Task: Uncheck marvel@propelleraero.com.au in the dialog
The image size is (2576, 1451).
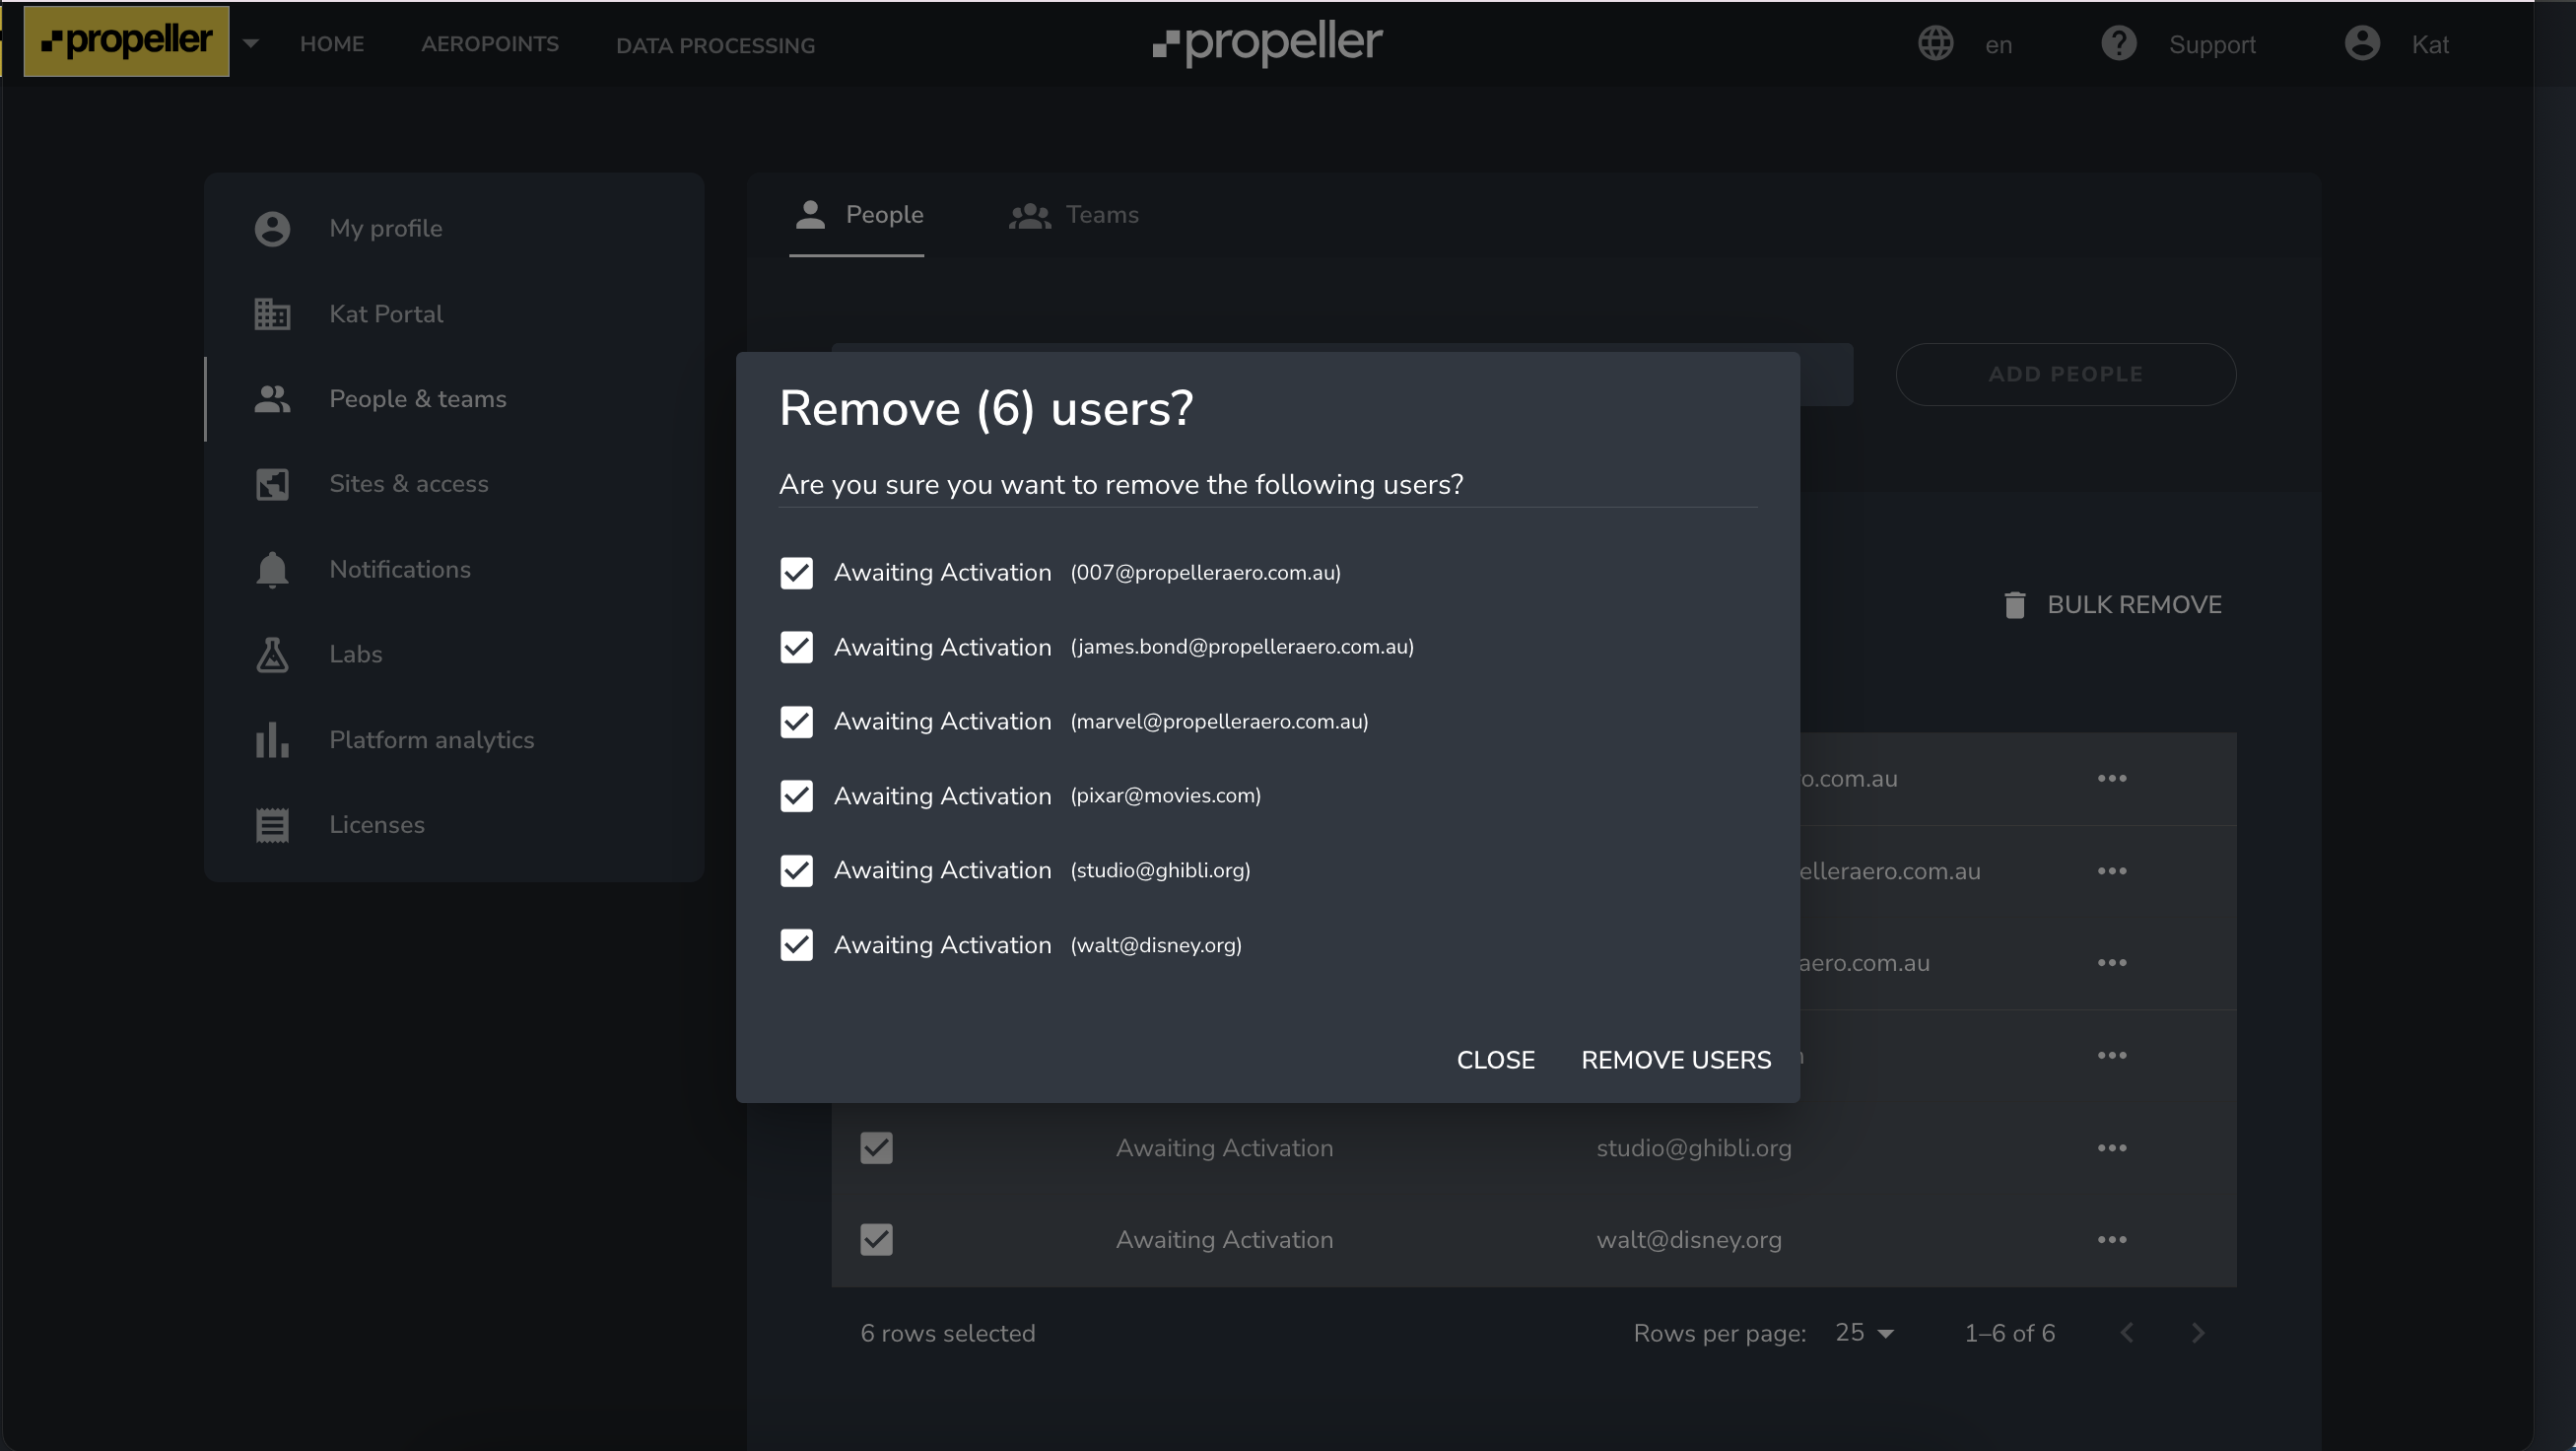Action: (x=796, y=722)
